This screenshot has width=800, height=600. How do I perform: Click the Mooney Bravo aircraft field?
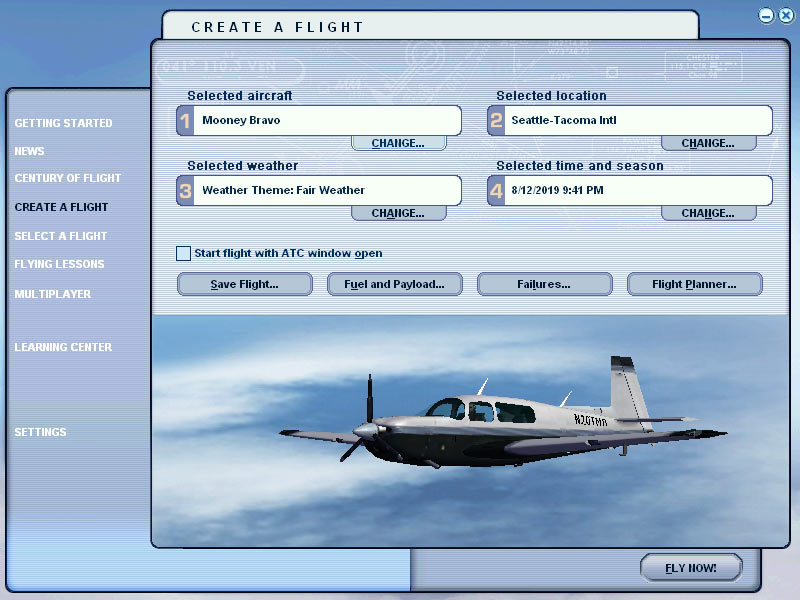319,120
